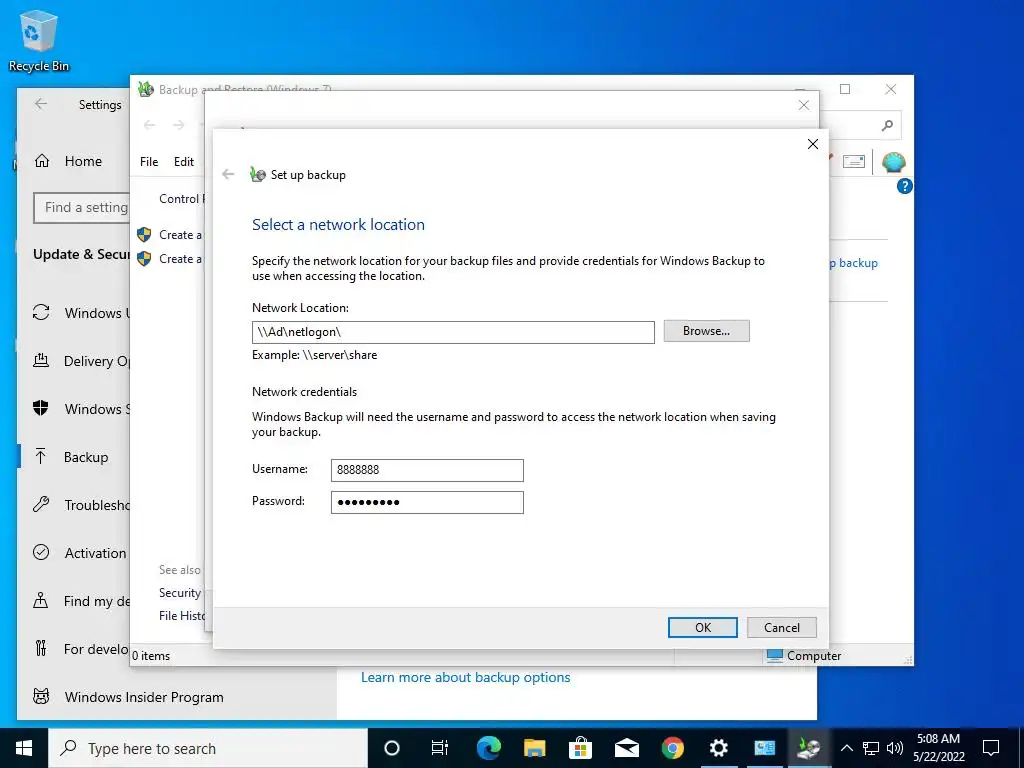Click the Password input field
The width and height of the screenshot is (1024, 768).
coord(427,502)
